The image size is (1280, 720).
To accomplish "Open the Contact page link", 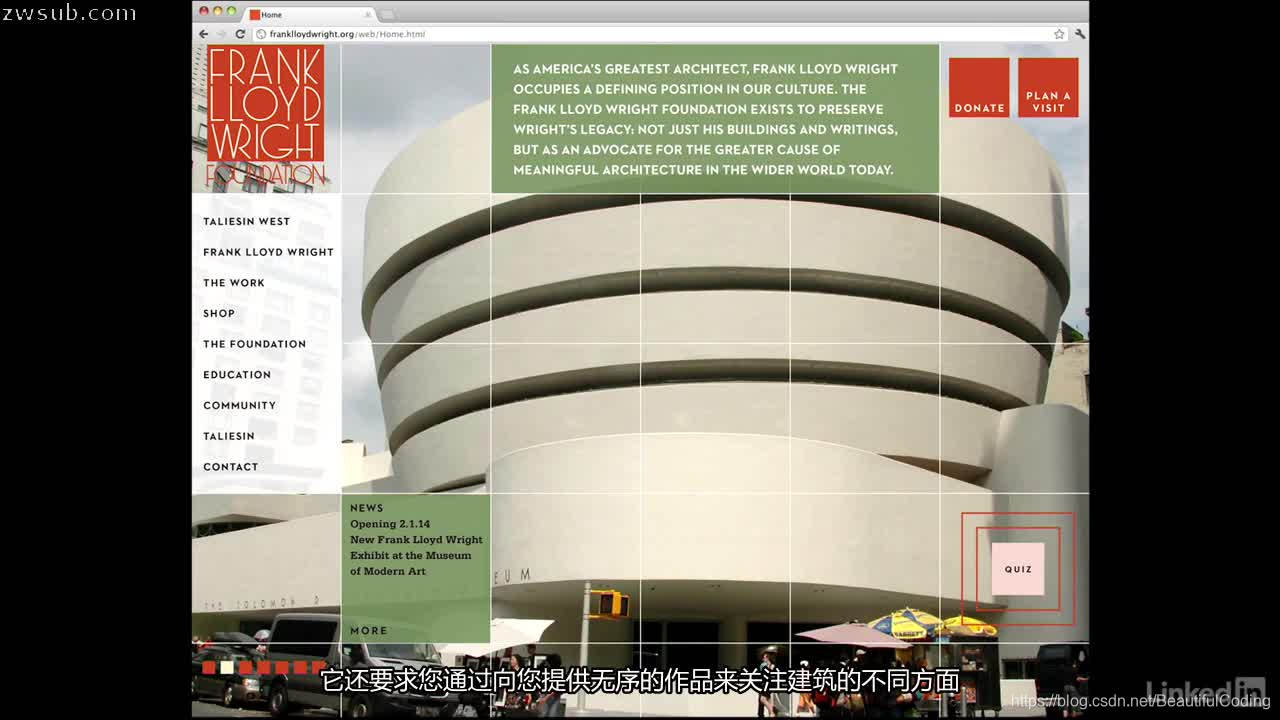I will [x=231, y=467].
